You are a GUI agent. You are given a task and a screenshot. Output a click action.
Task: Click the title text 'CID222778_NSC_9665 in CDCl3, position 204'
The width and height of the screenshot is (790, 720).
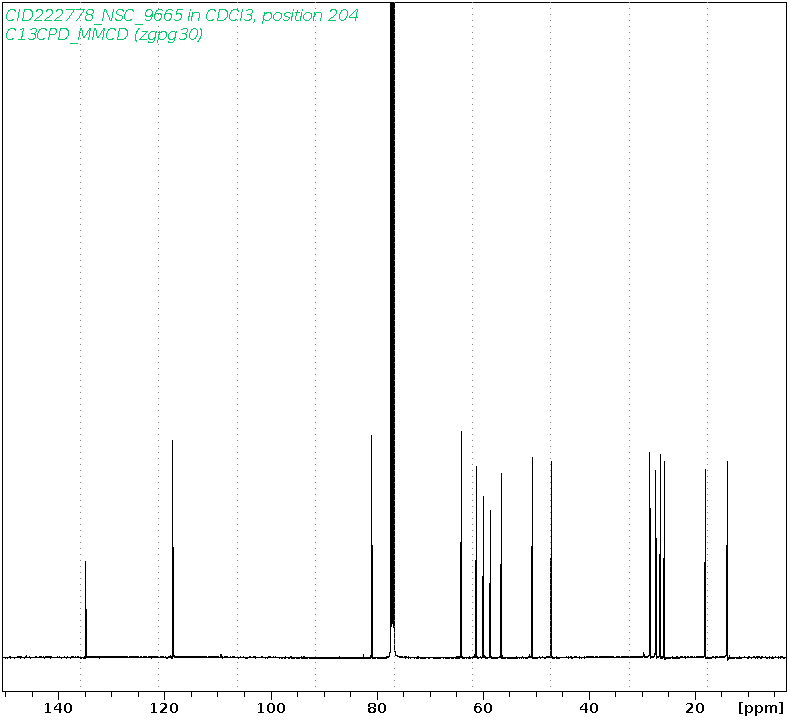tap(182, 16)
